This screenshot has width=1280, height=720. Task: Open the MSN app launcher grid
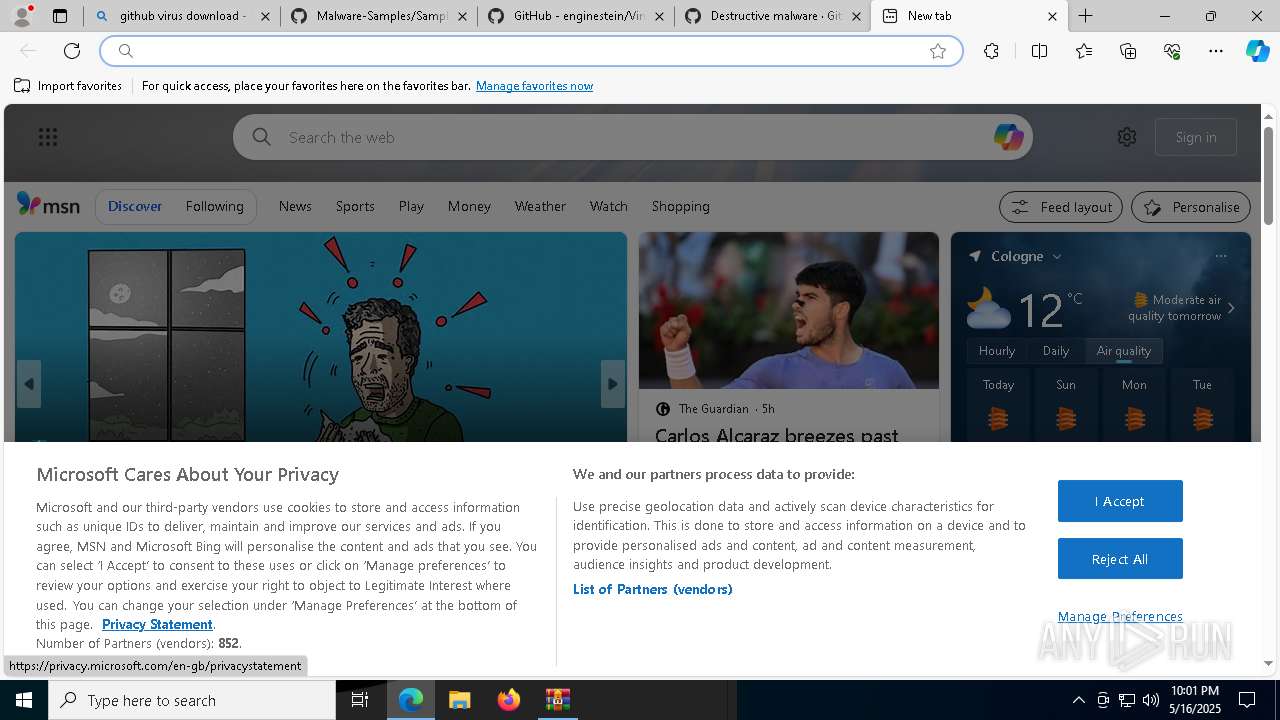[48, 137]
